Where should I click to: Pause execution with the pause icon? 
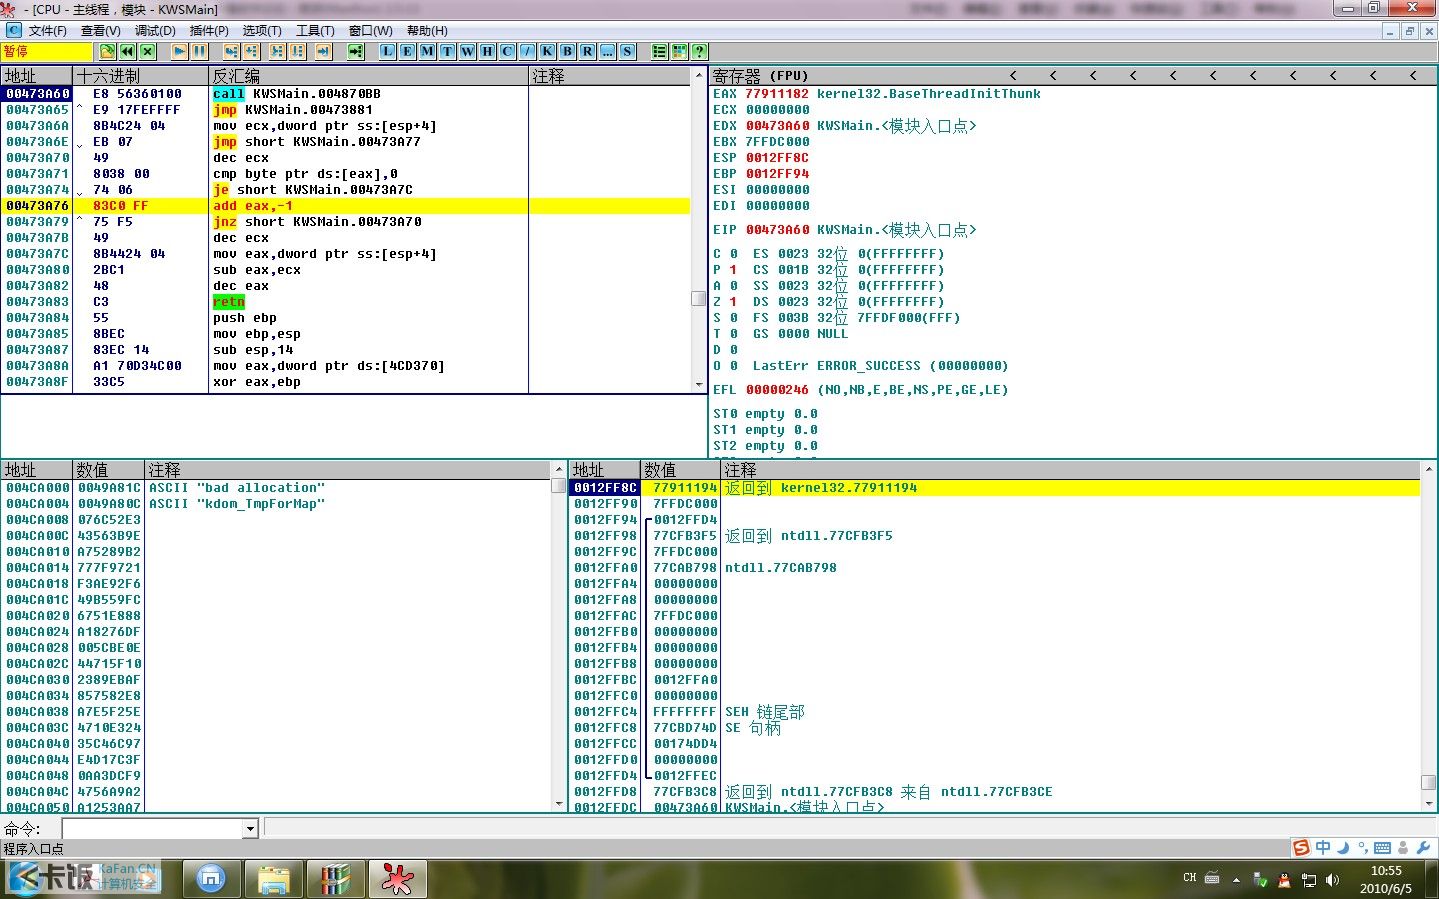200,51
